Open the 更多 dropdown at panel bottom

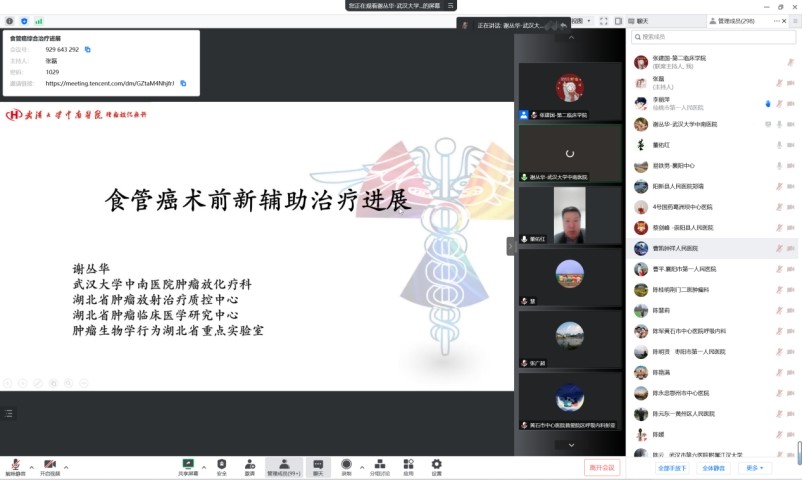tap(754, 468)
